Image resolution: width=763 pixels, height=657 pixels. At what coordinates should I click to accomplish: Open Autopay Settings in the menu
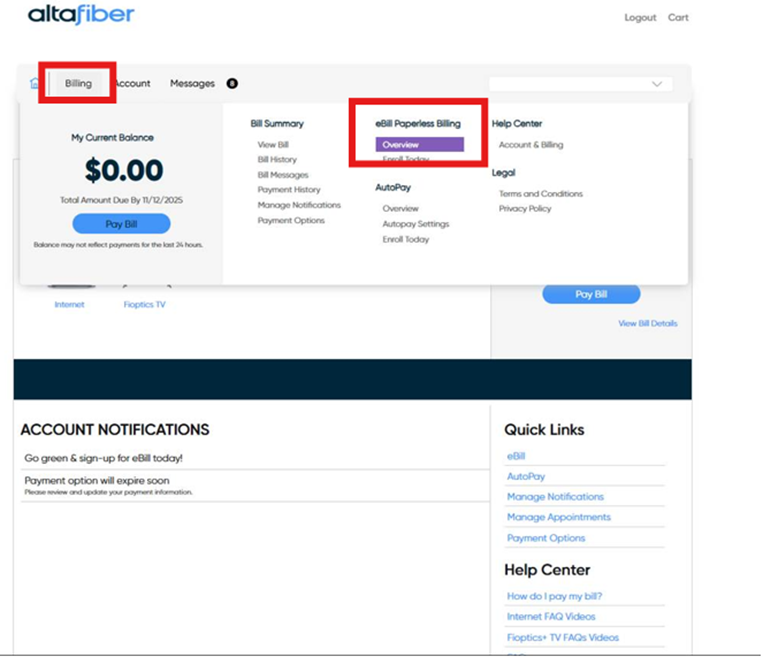tap(416, 224)
